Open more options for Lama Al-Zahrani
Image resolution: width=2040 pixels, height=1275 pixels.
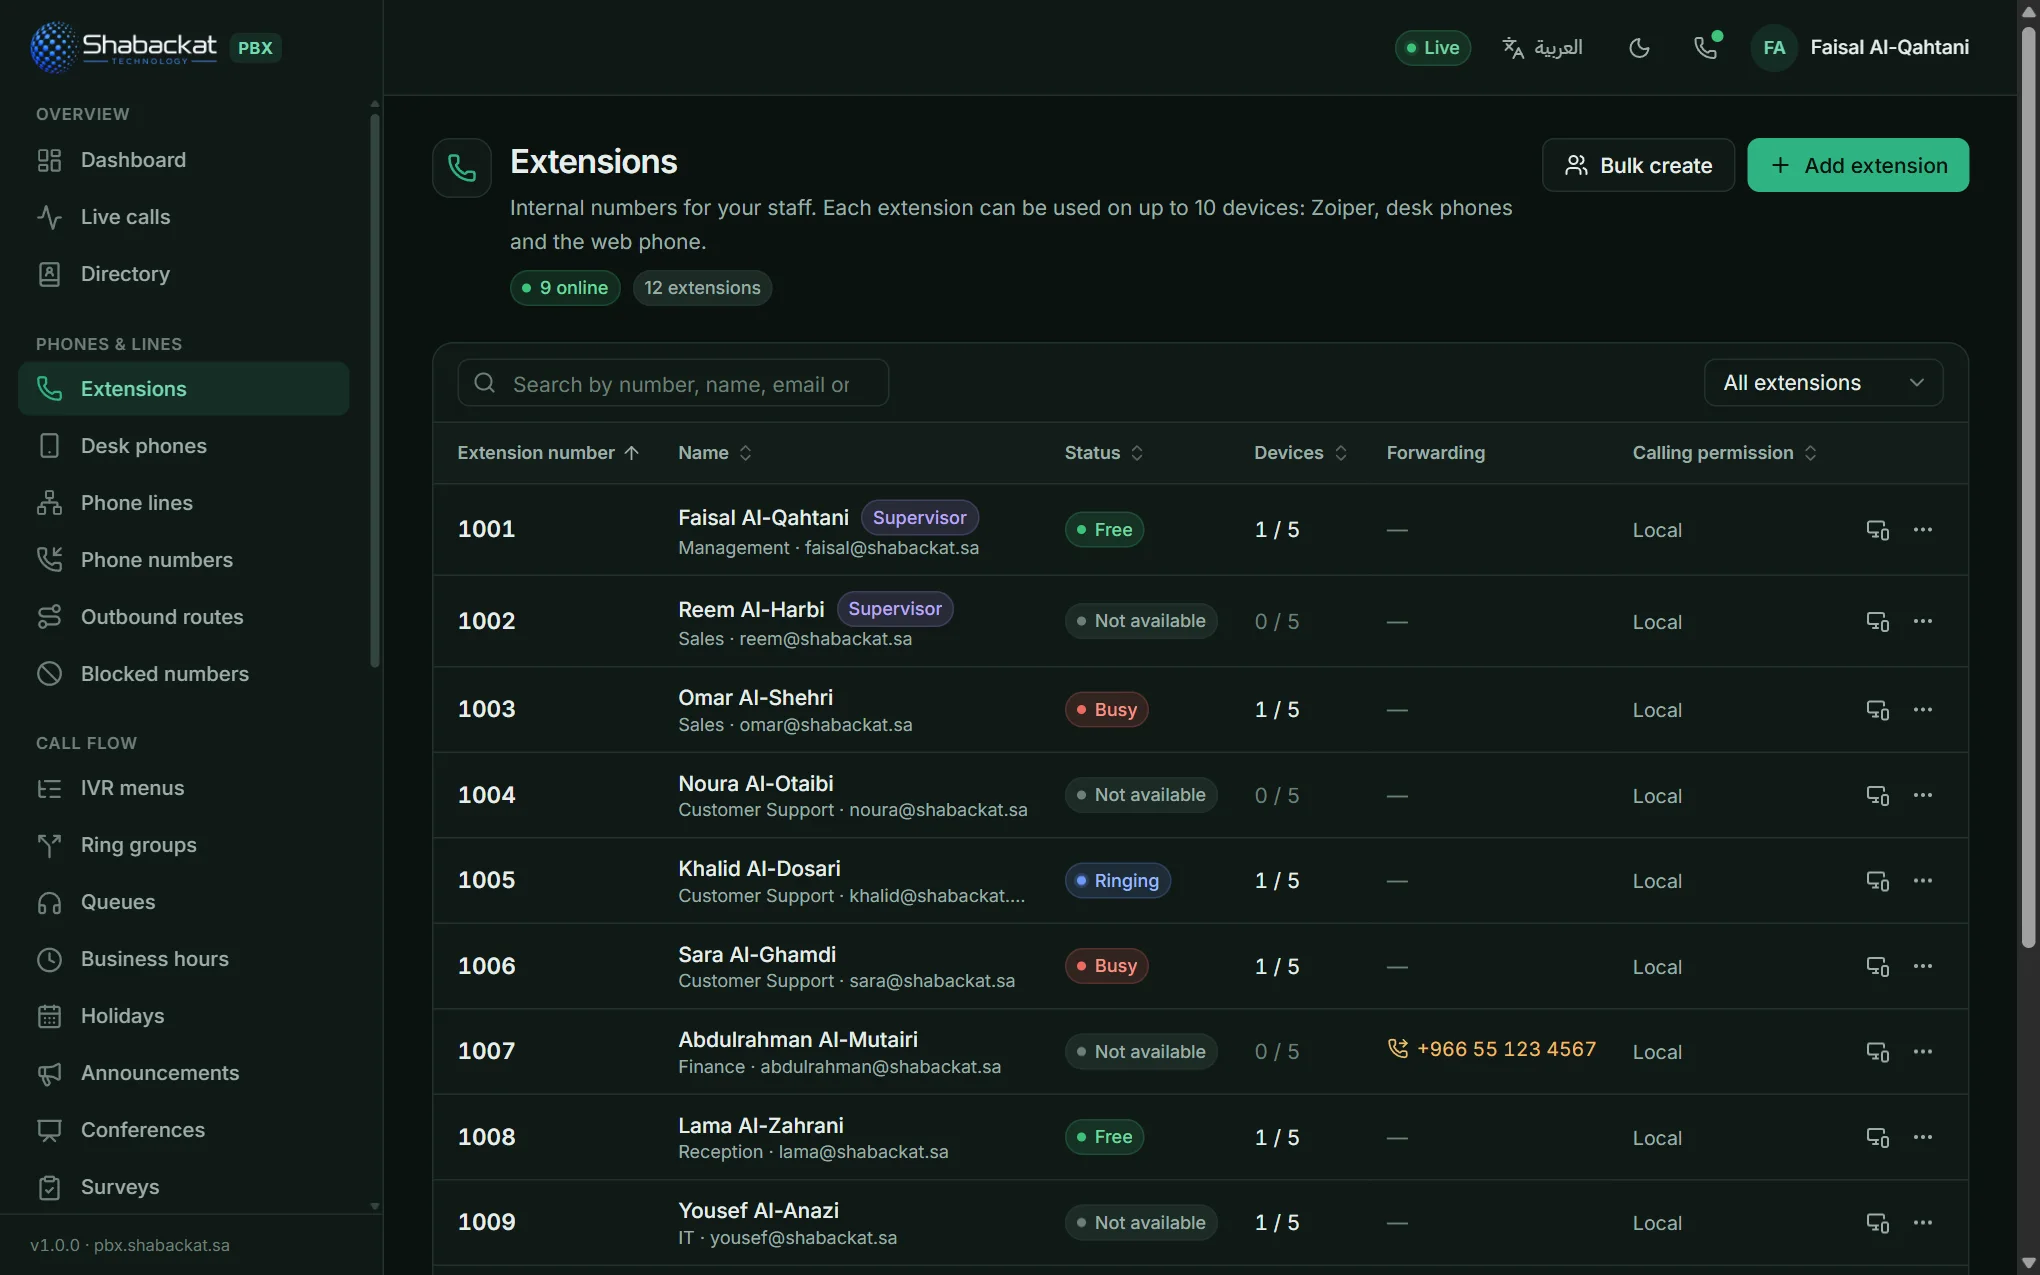(1923, 1137)
